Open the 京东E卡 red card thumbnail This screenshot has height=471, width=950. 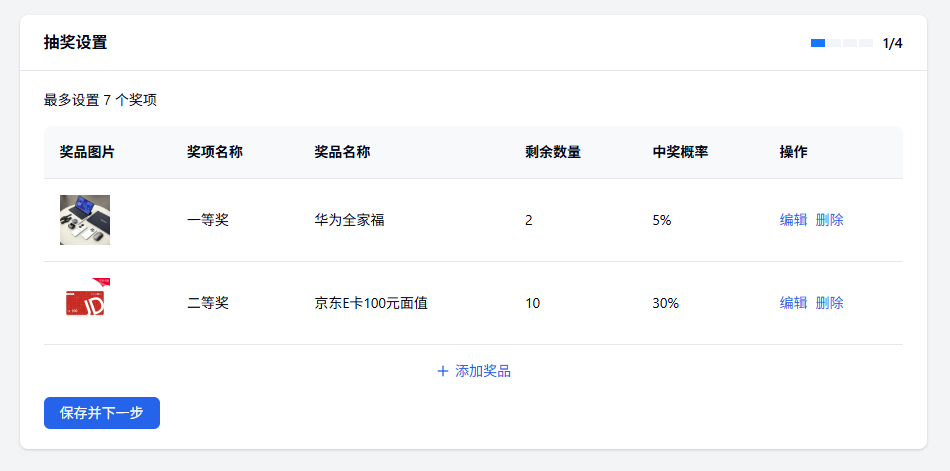point(86,302)
